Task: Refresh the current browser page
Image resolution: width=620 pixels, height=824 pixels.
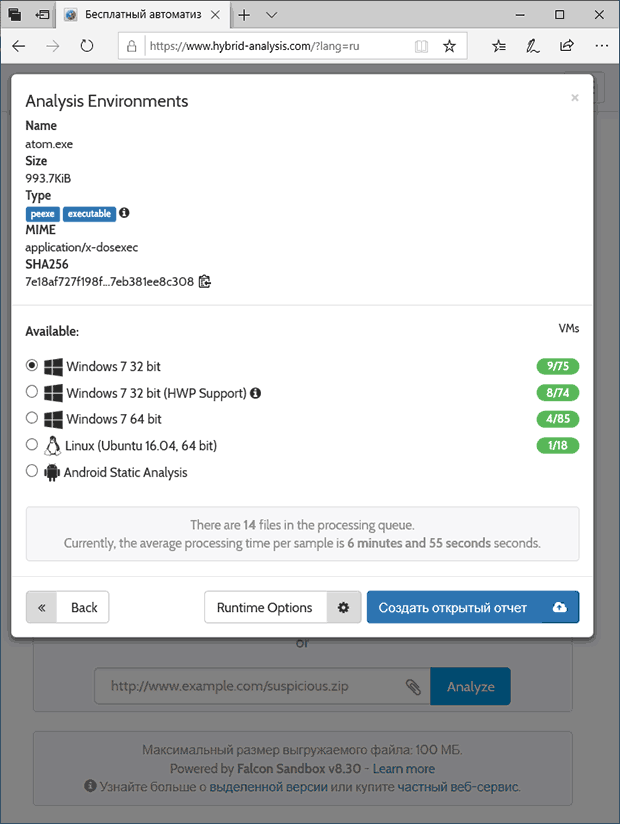Action: pyautogui.click(x=87, y=46)
